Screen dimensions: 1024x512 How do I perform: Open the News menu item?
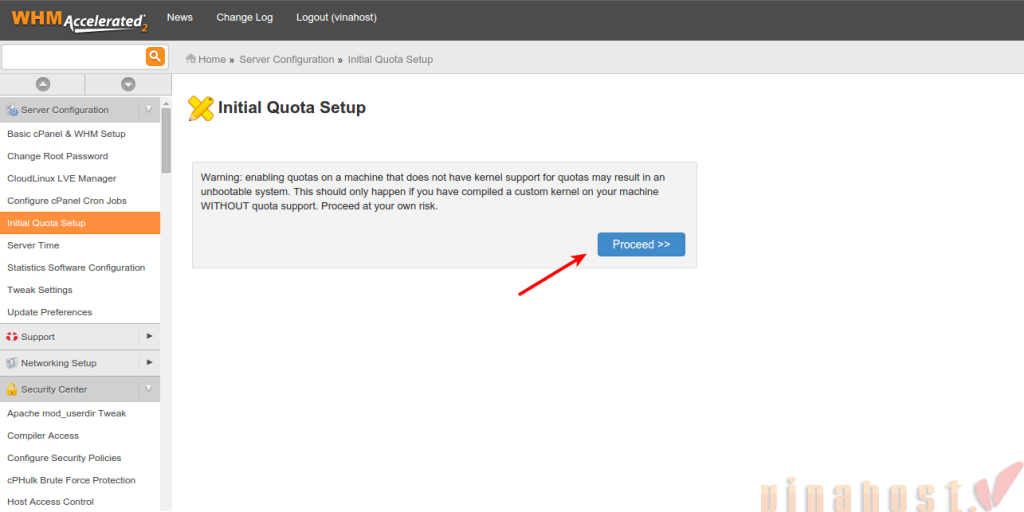pos(180,18)
